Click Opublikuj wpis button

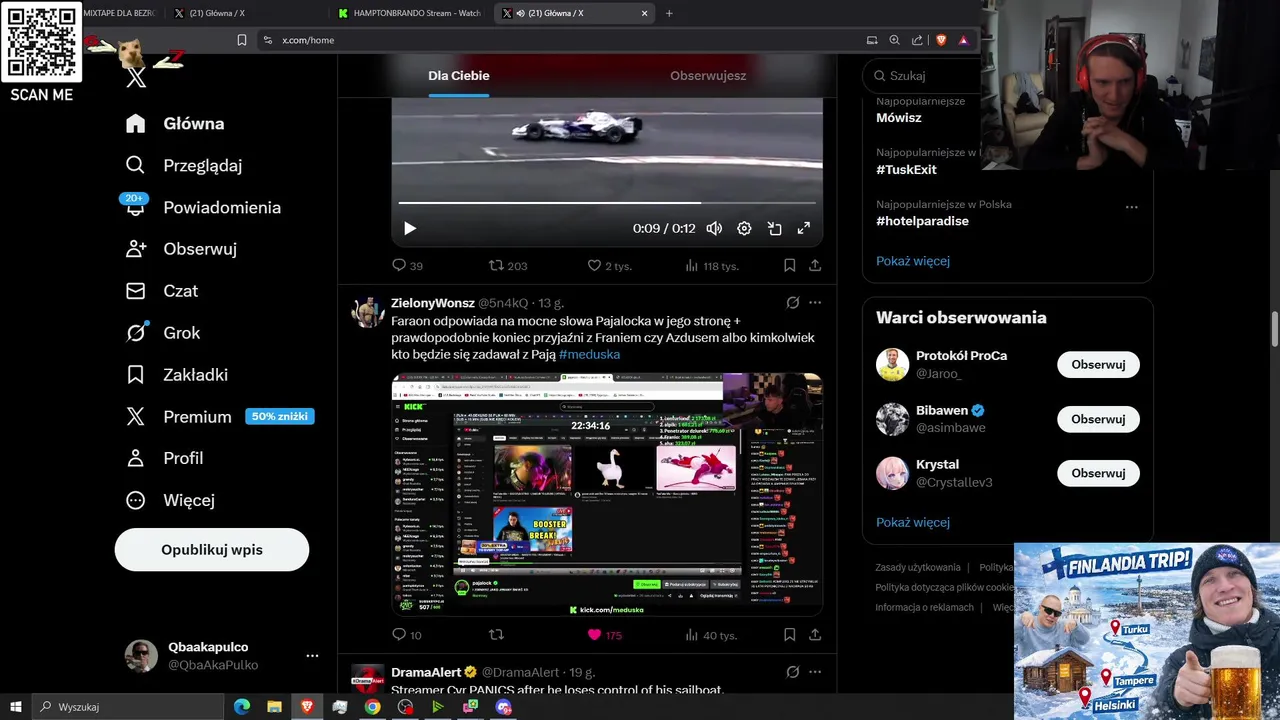pos(212,550)
